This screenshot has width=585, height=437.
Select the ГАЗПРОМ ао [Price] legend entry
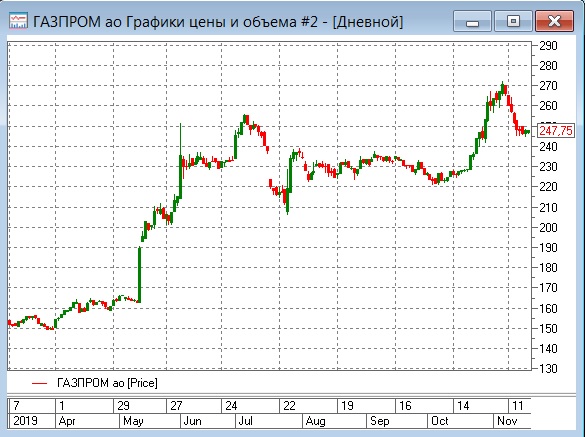coord(107,383)
